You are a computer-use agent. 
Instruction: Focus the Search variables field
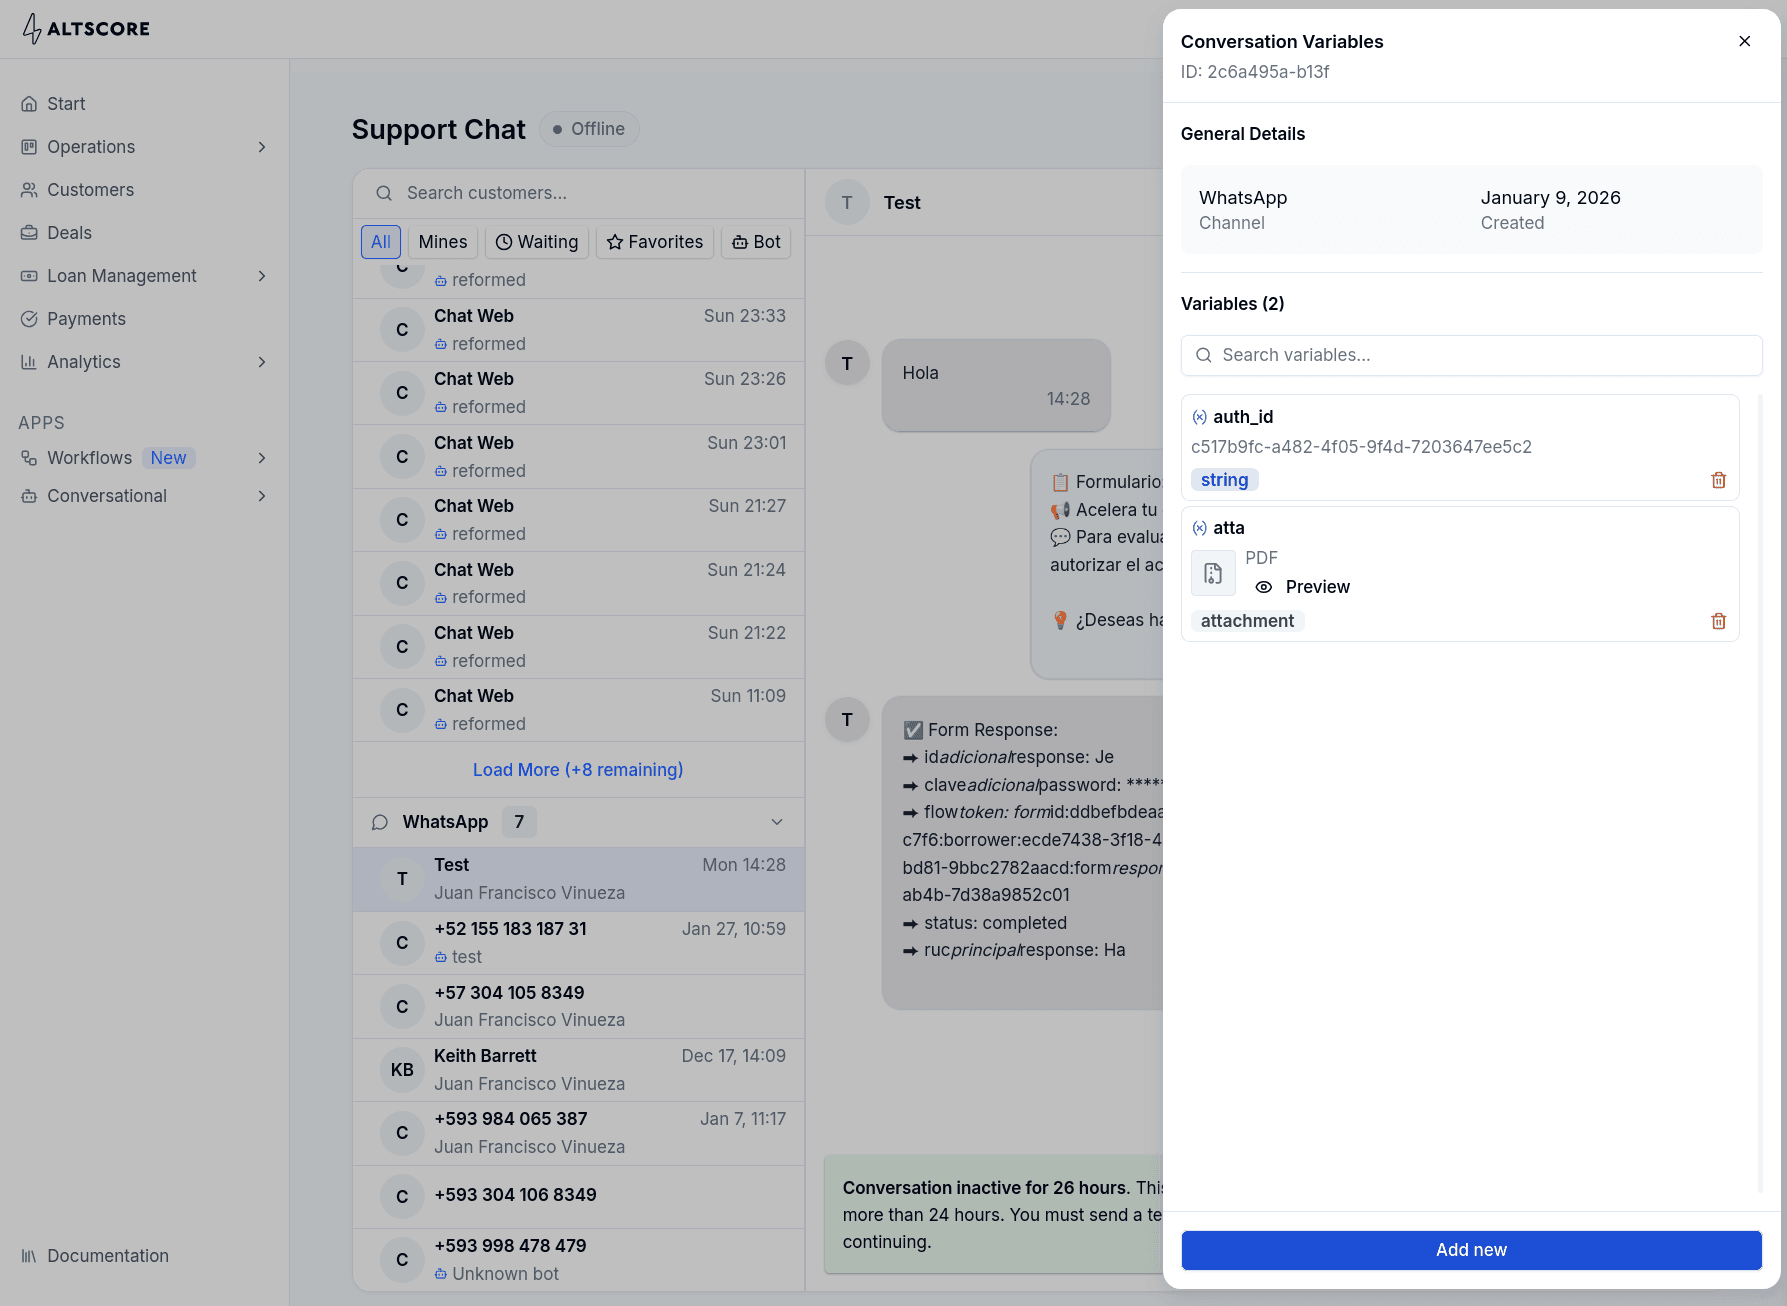pyautogui.click(x=1471, y=355)
